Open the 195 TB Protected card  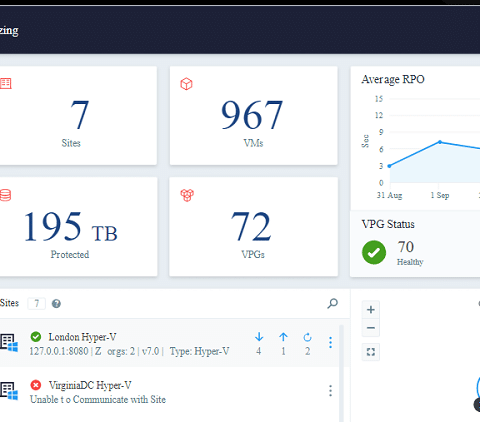[x=78, y=227]
